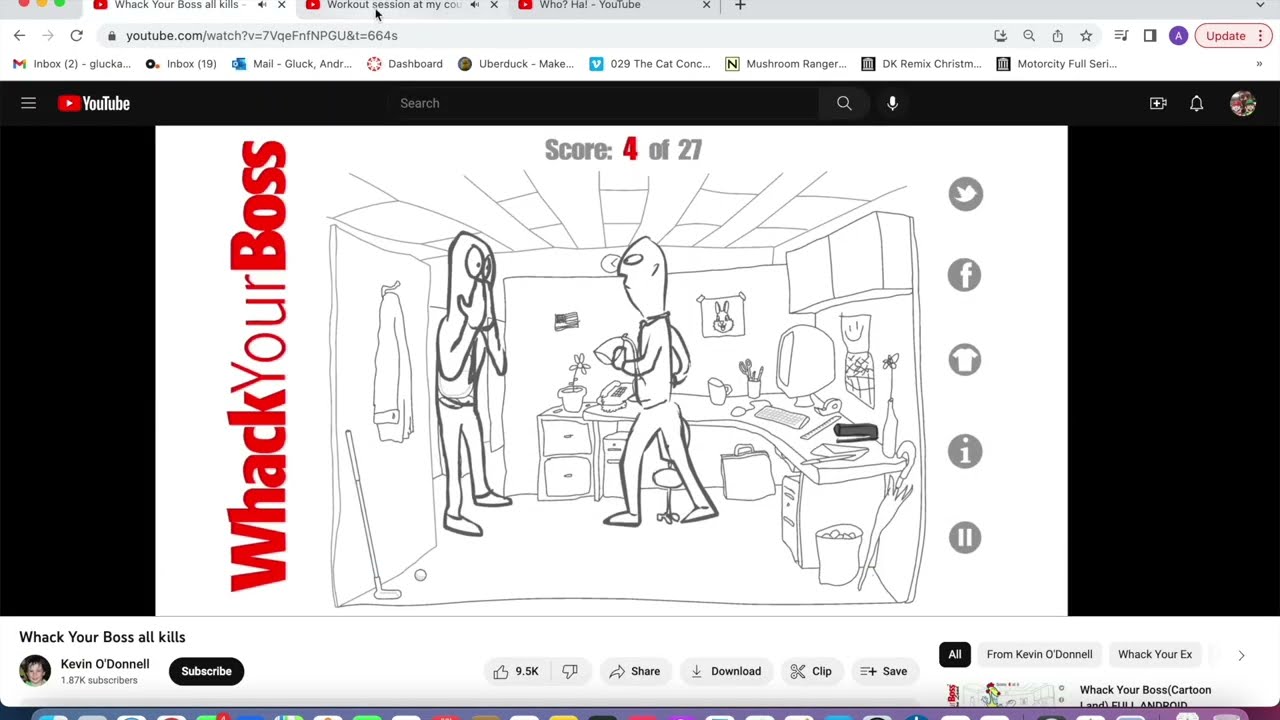Open the Chrome profile avatar A
Screen dimensions: 1280x720
pos(1178,36)
